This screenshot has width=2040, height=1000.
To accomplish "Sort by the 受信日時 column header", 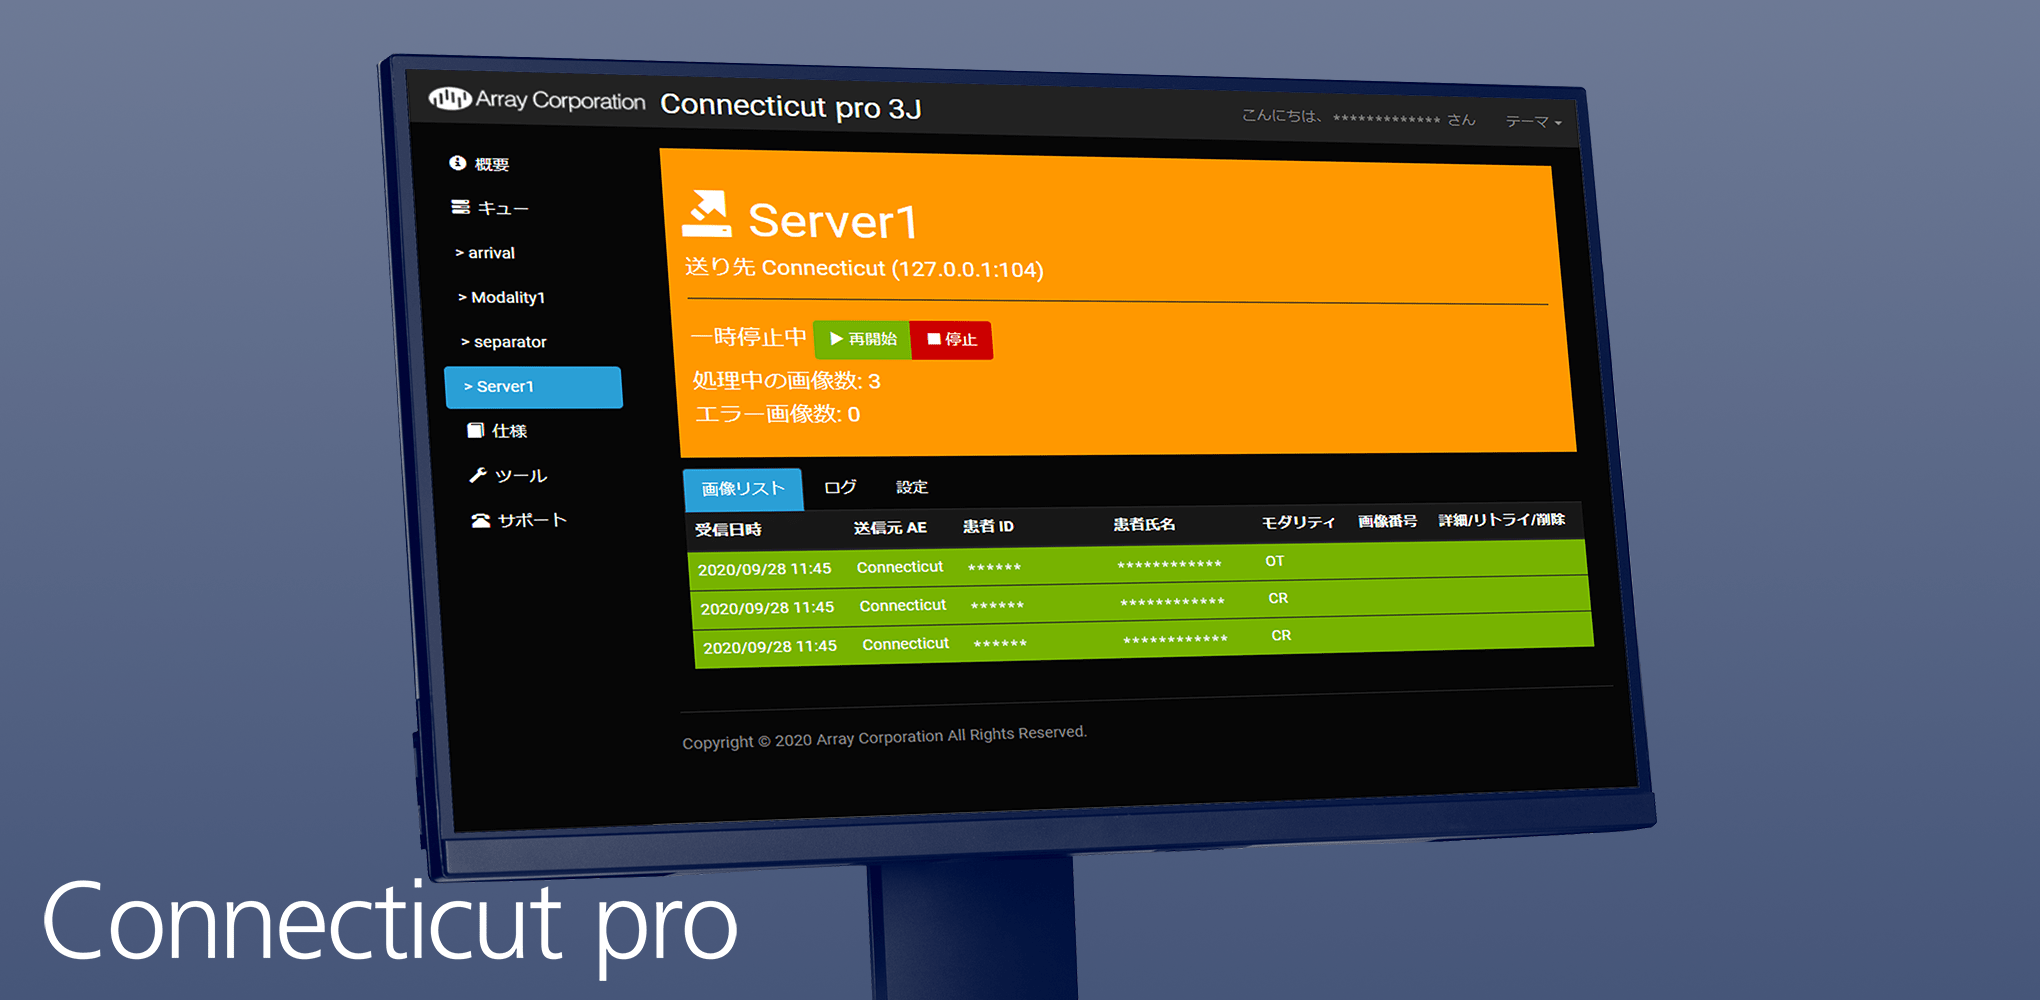I will (x=728, y=529).
